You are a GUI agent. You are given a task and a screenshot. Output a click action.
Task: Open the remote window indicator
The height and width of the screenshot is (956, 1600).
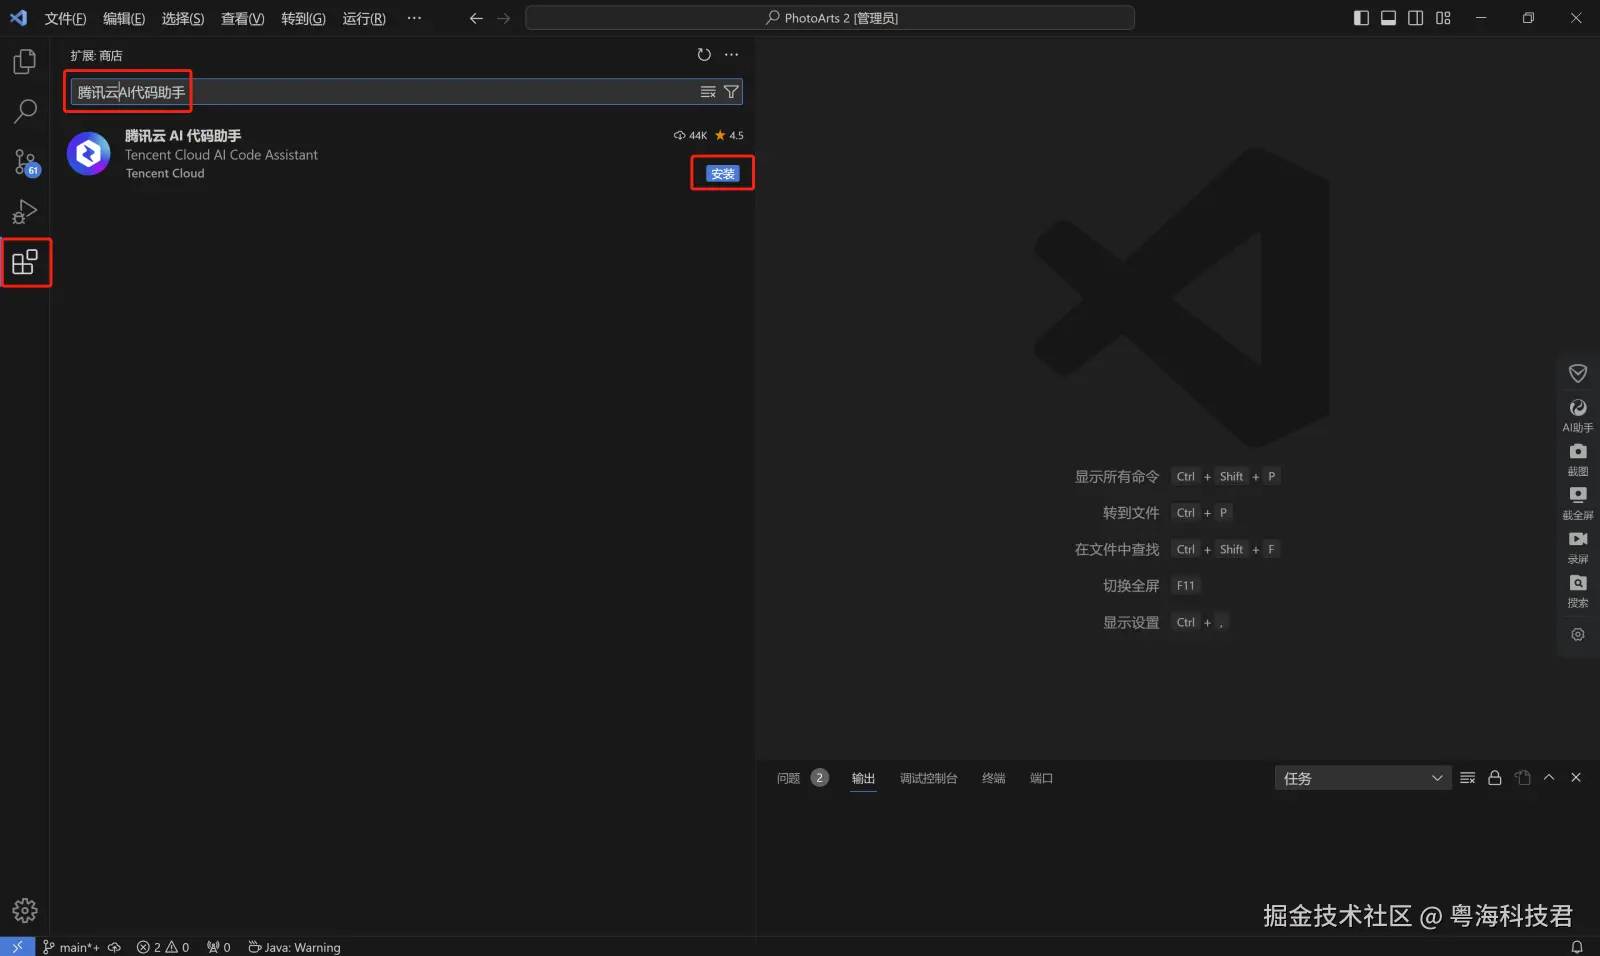18,946
